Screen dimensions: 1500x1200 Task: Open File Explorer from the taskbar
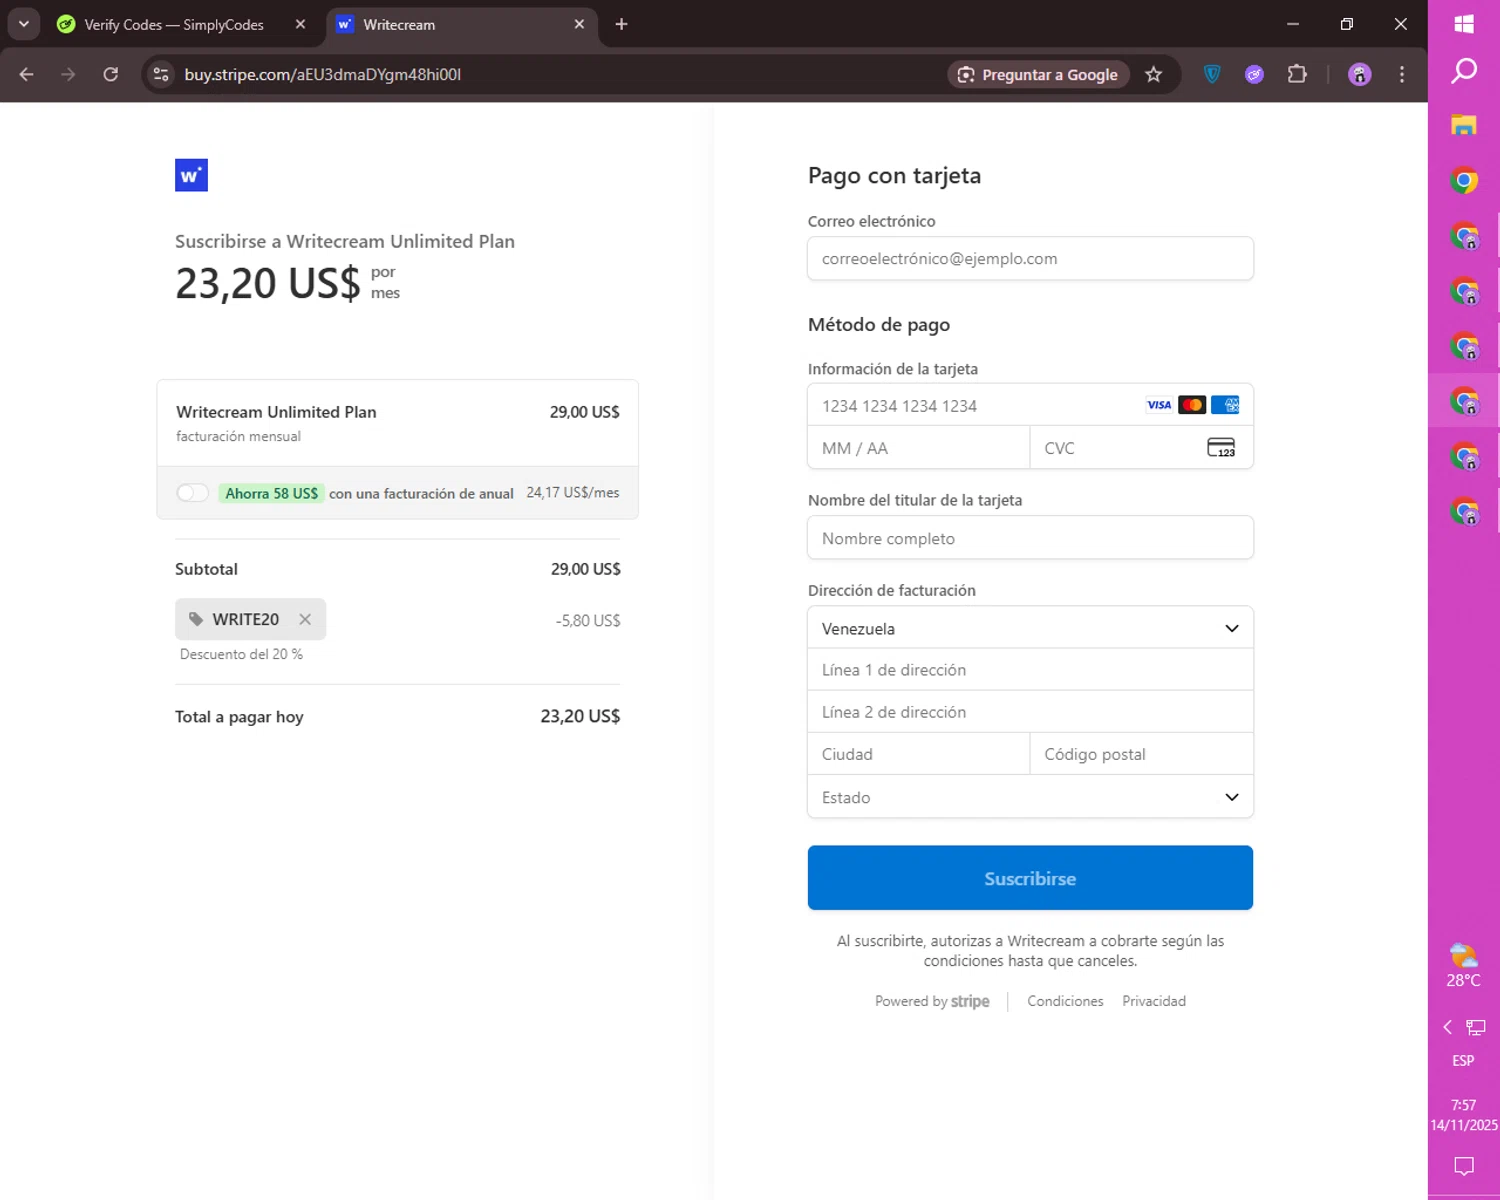(x=1464, y=125)
